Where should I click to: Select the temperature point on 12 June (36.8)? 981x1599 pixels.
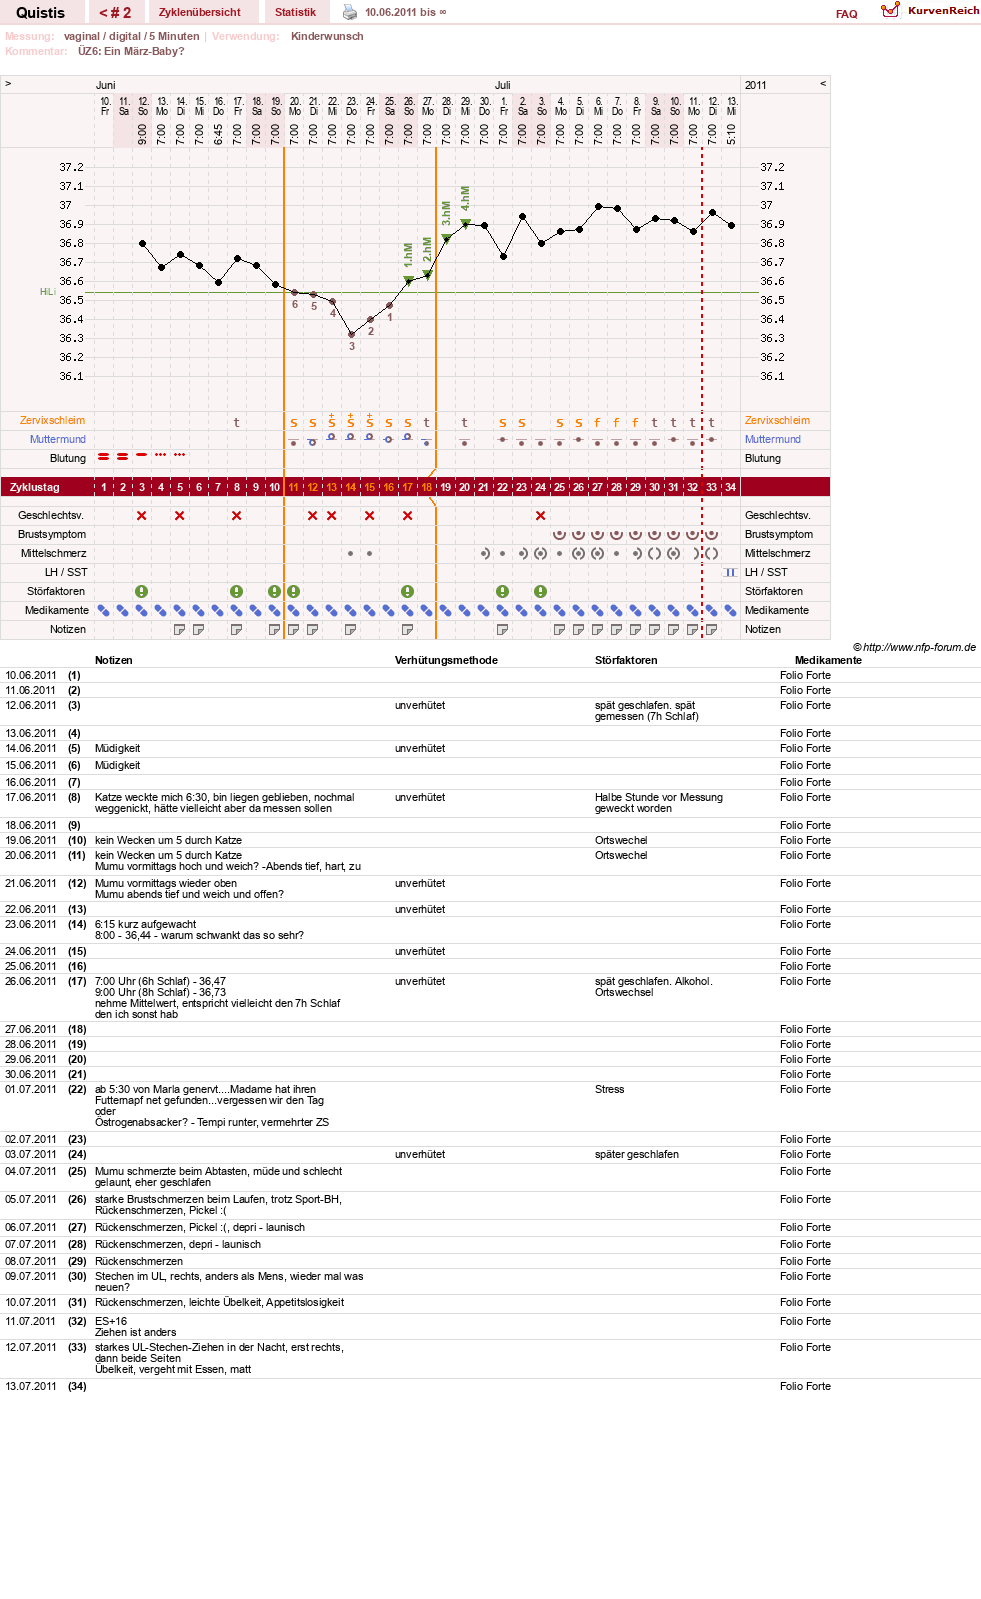pyautogui.click(x=142, y=243)
